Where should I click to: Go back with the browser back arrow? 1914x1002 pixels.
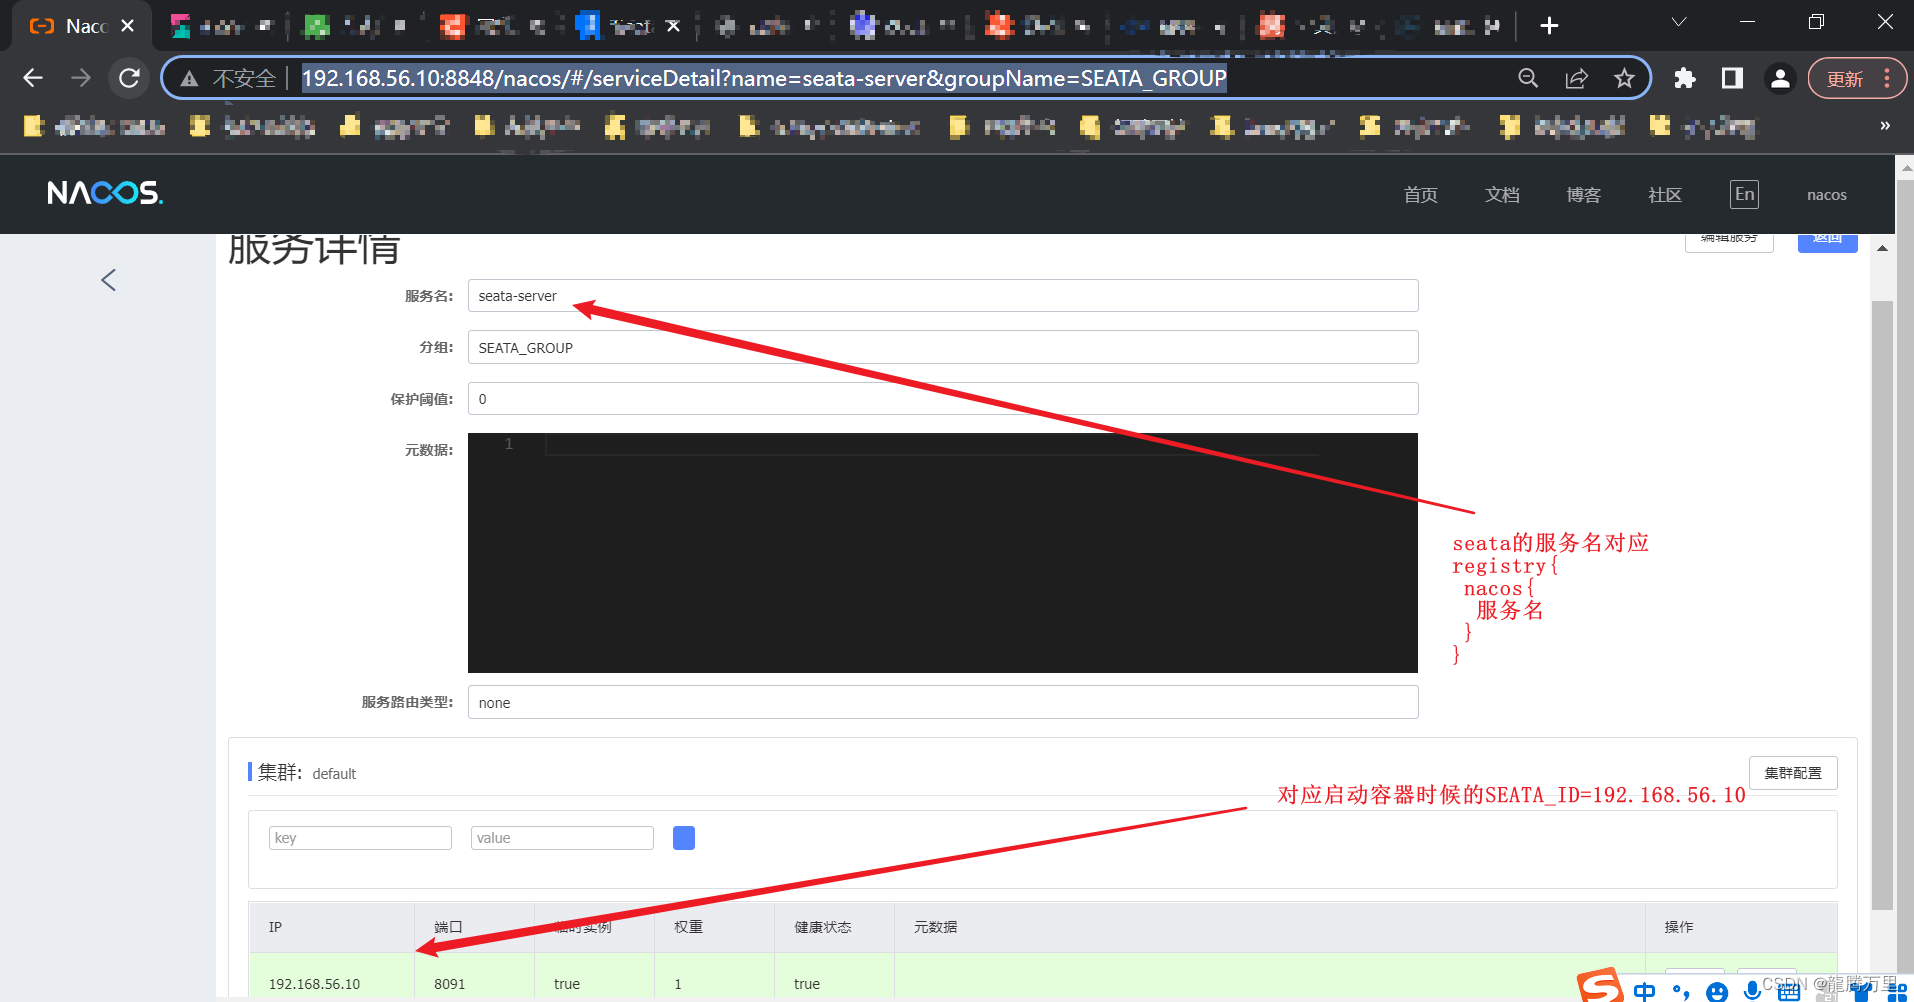tap(33, 78)
